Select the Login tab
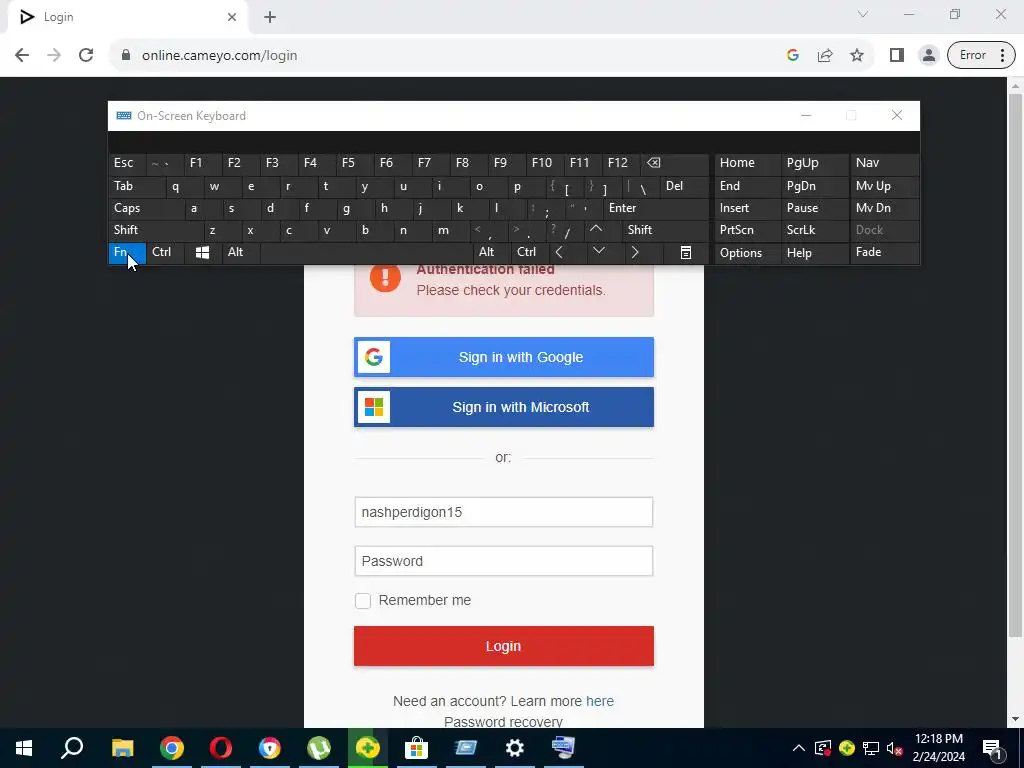 coord(127,17)
